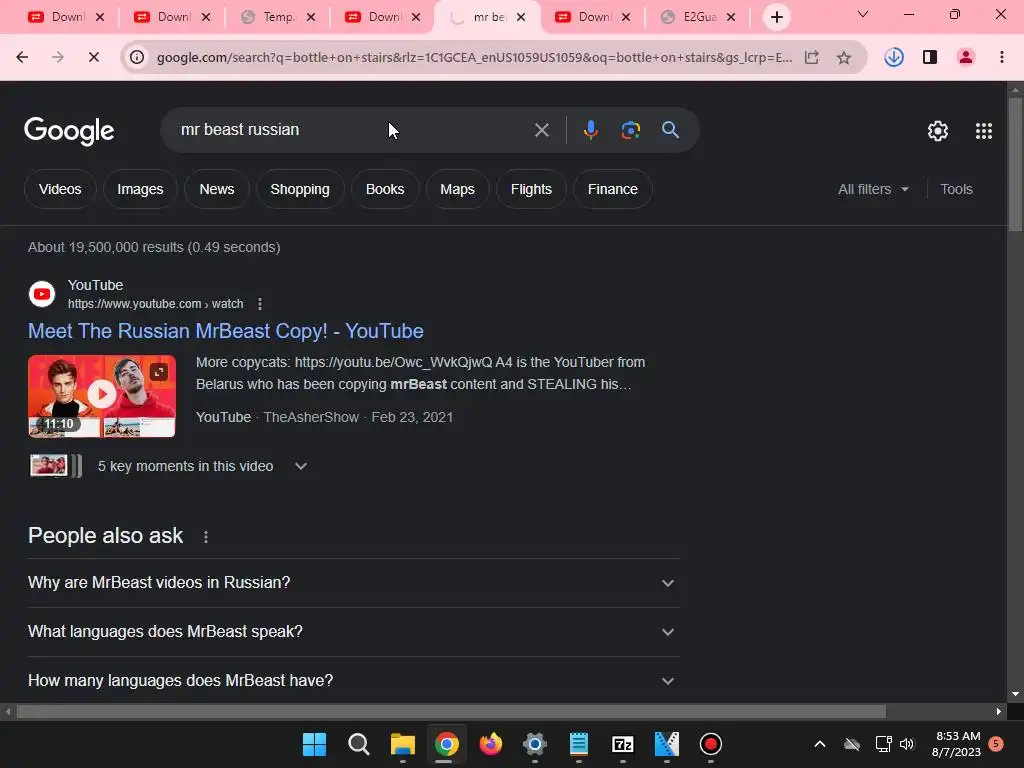Open the tab search chevron
1024x768 pixels.
[863, 14]
